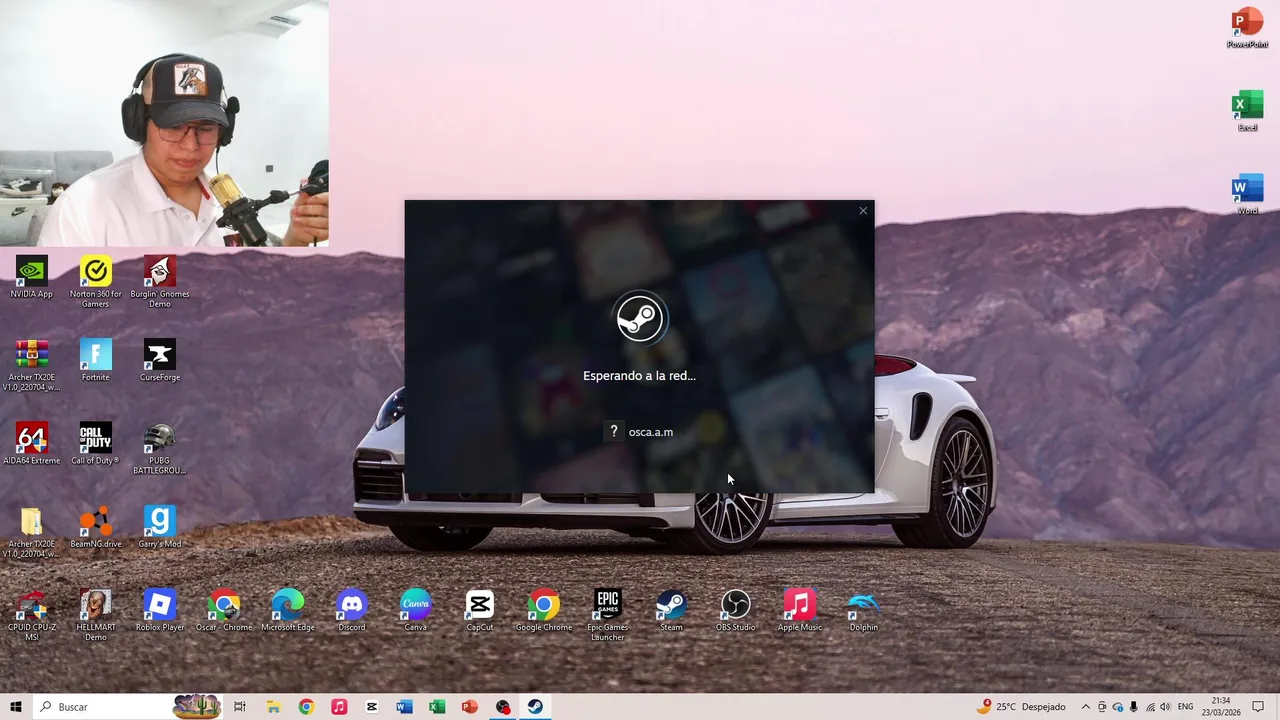Screen dimensions: 1280x720
Task: Open CPUID CPU-Z MSI shortcut
Action: pyautogui.click(x=31, y=615)
